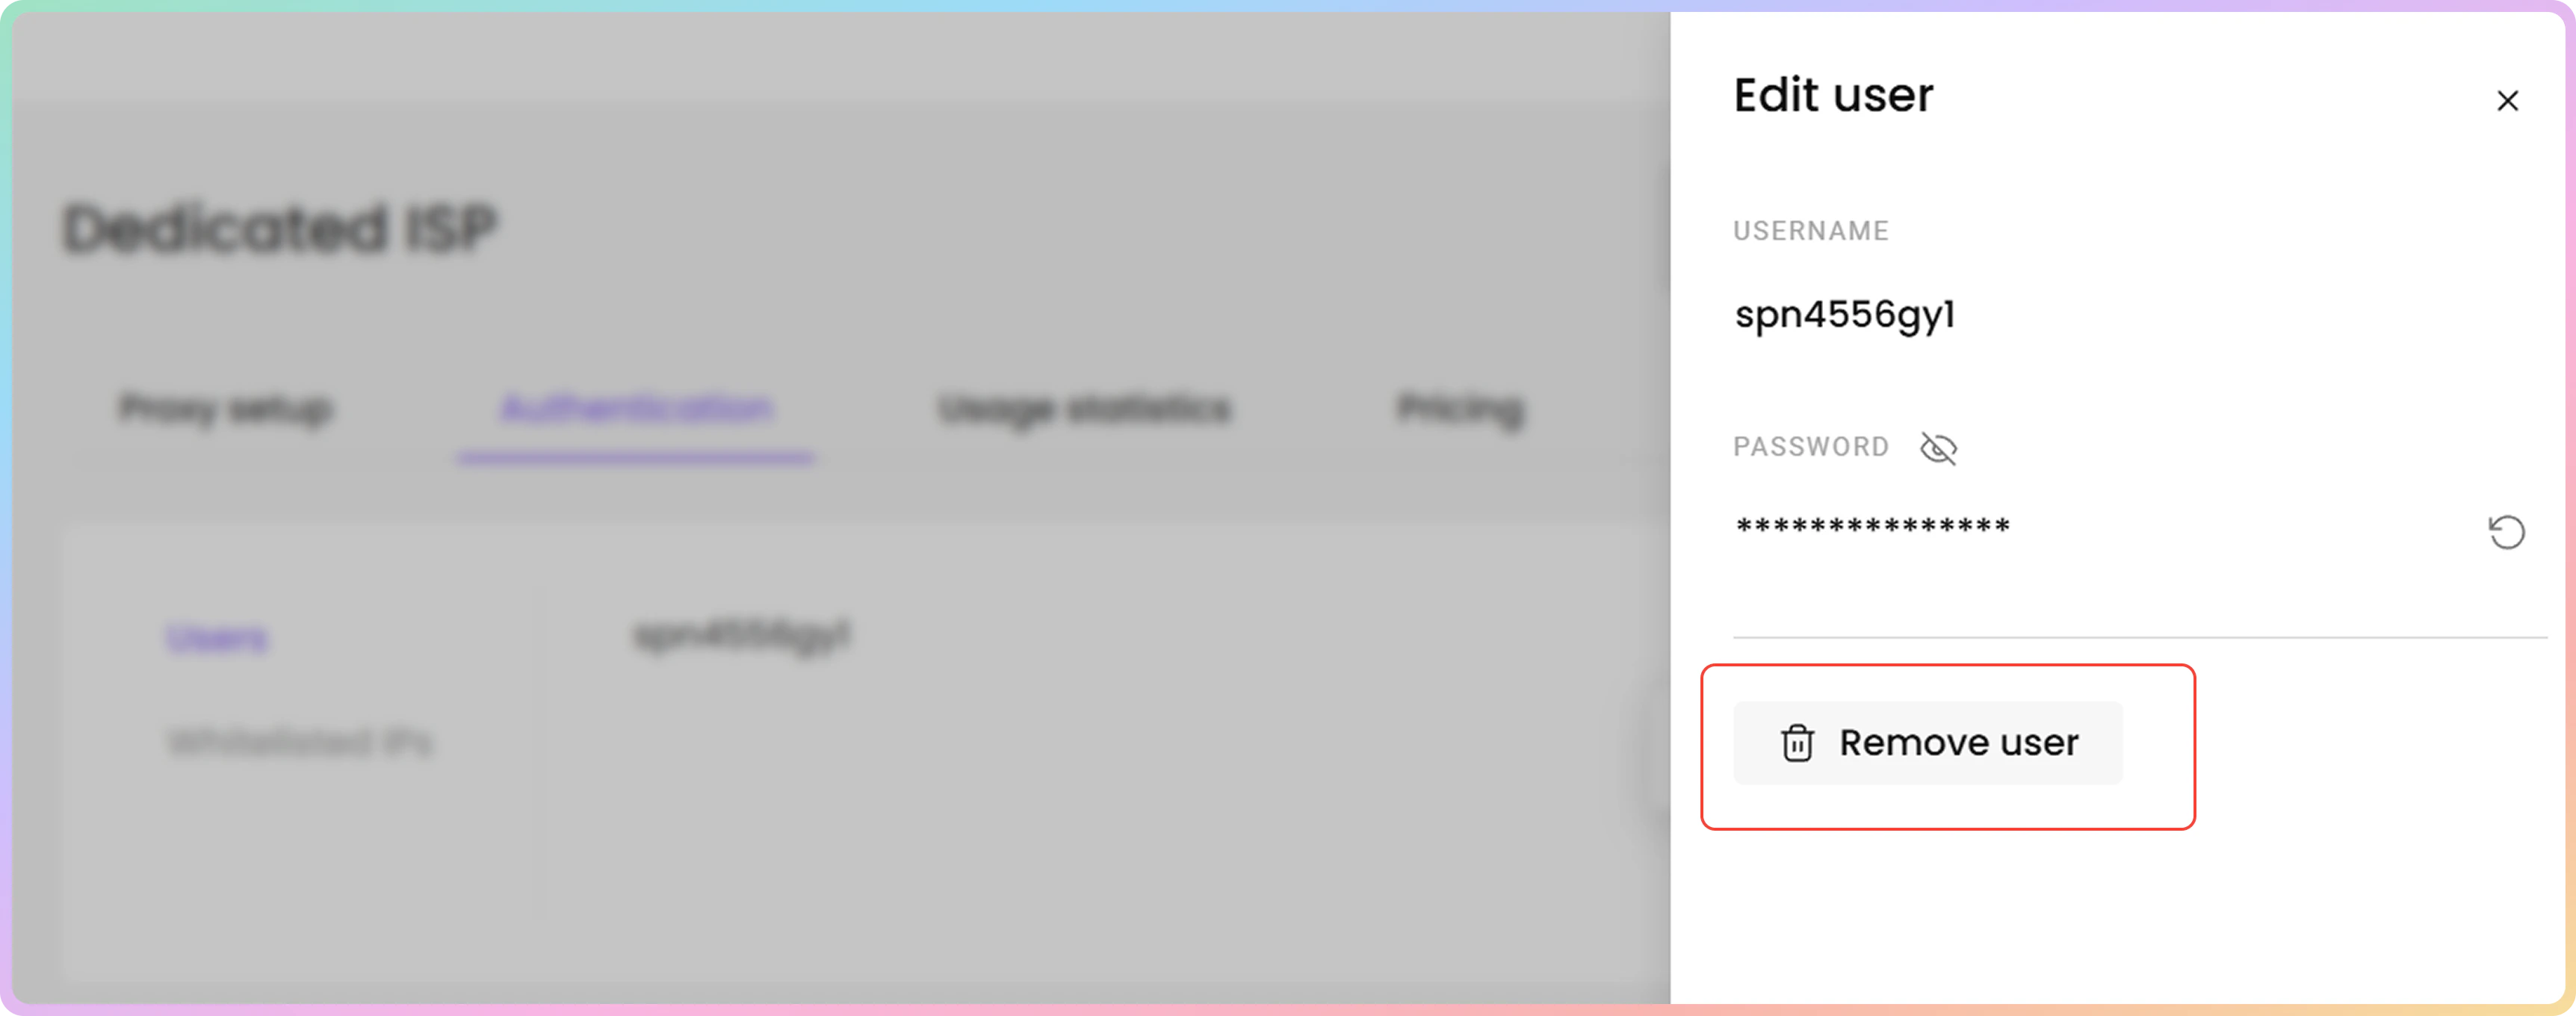Click the Edit user panel title
Viewport: 2576px width, 1016px height.
1833,96
